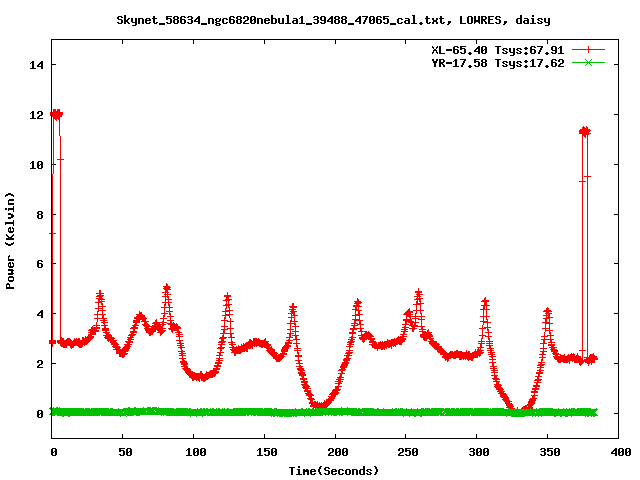Select the YR-17.58 Tsys:17.62 legend label

click(x=498, y=63)
